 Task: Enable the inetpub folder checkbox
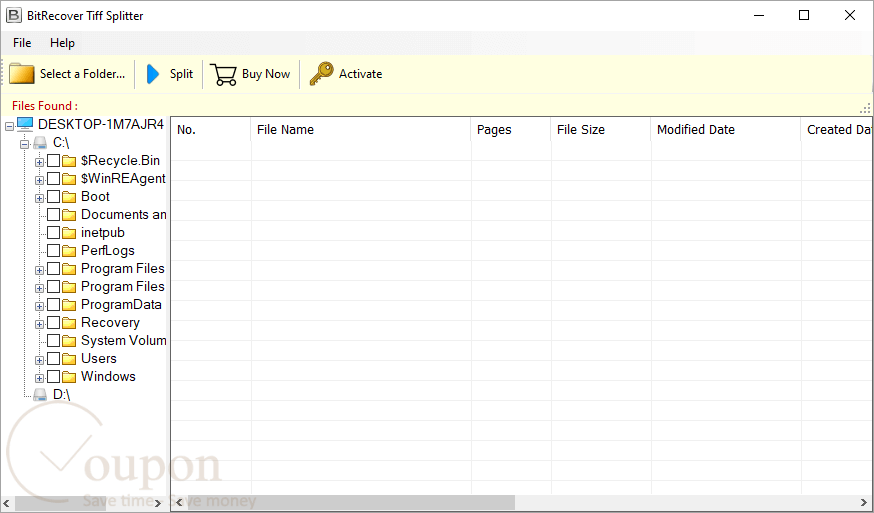coord(54,233)
